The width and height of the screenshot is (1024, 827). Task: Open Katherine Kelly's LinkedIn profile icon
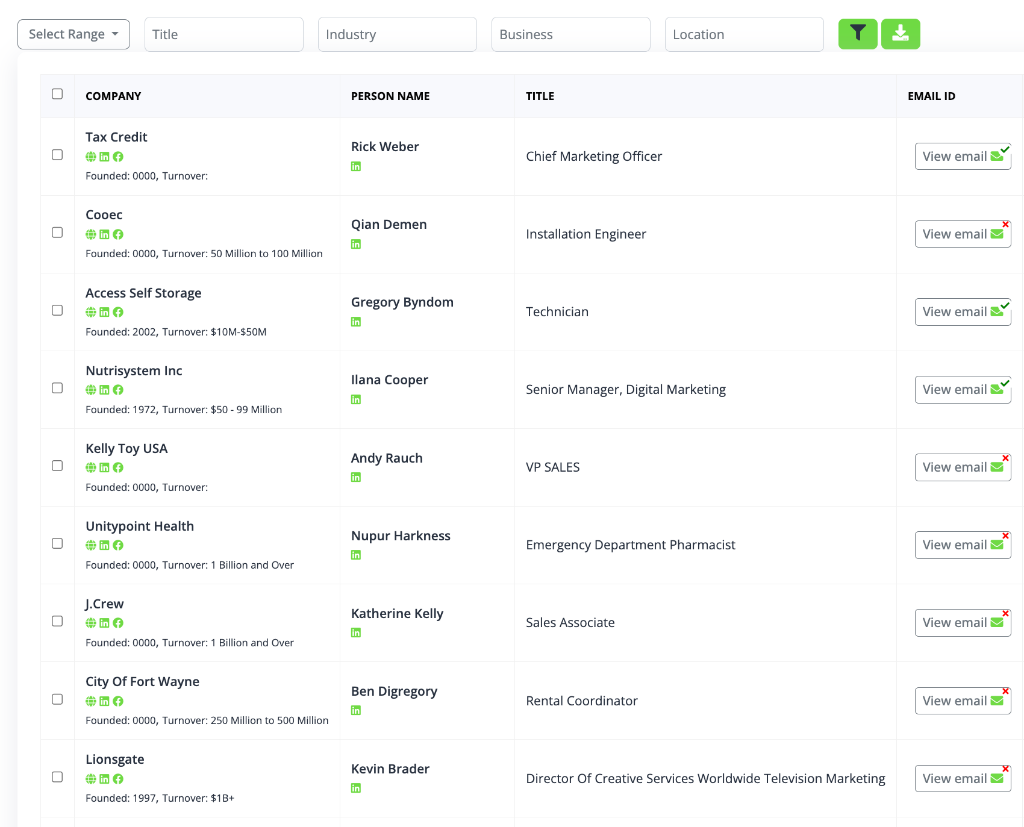point(356,633)
